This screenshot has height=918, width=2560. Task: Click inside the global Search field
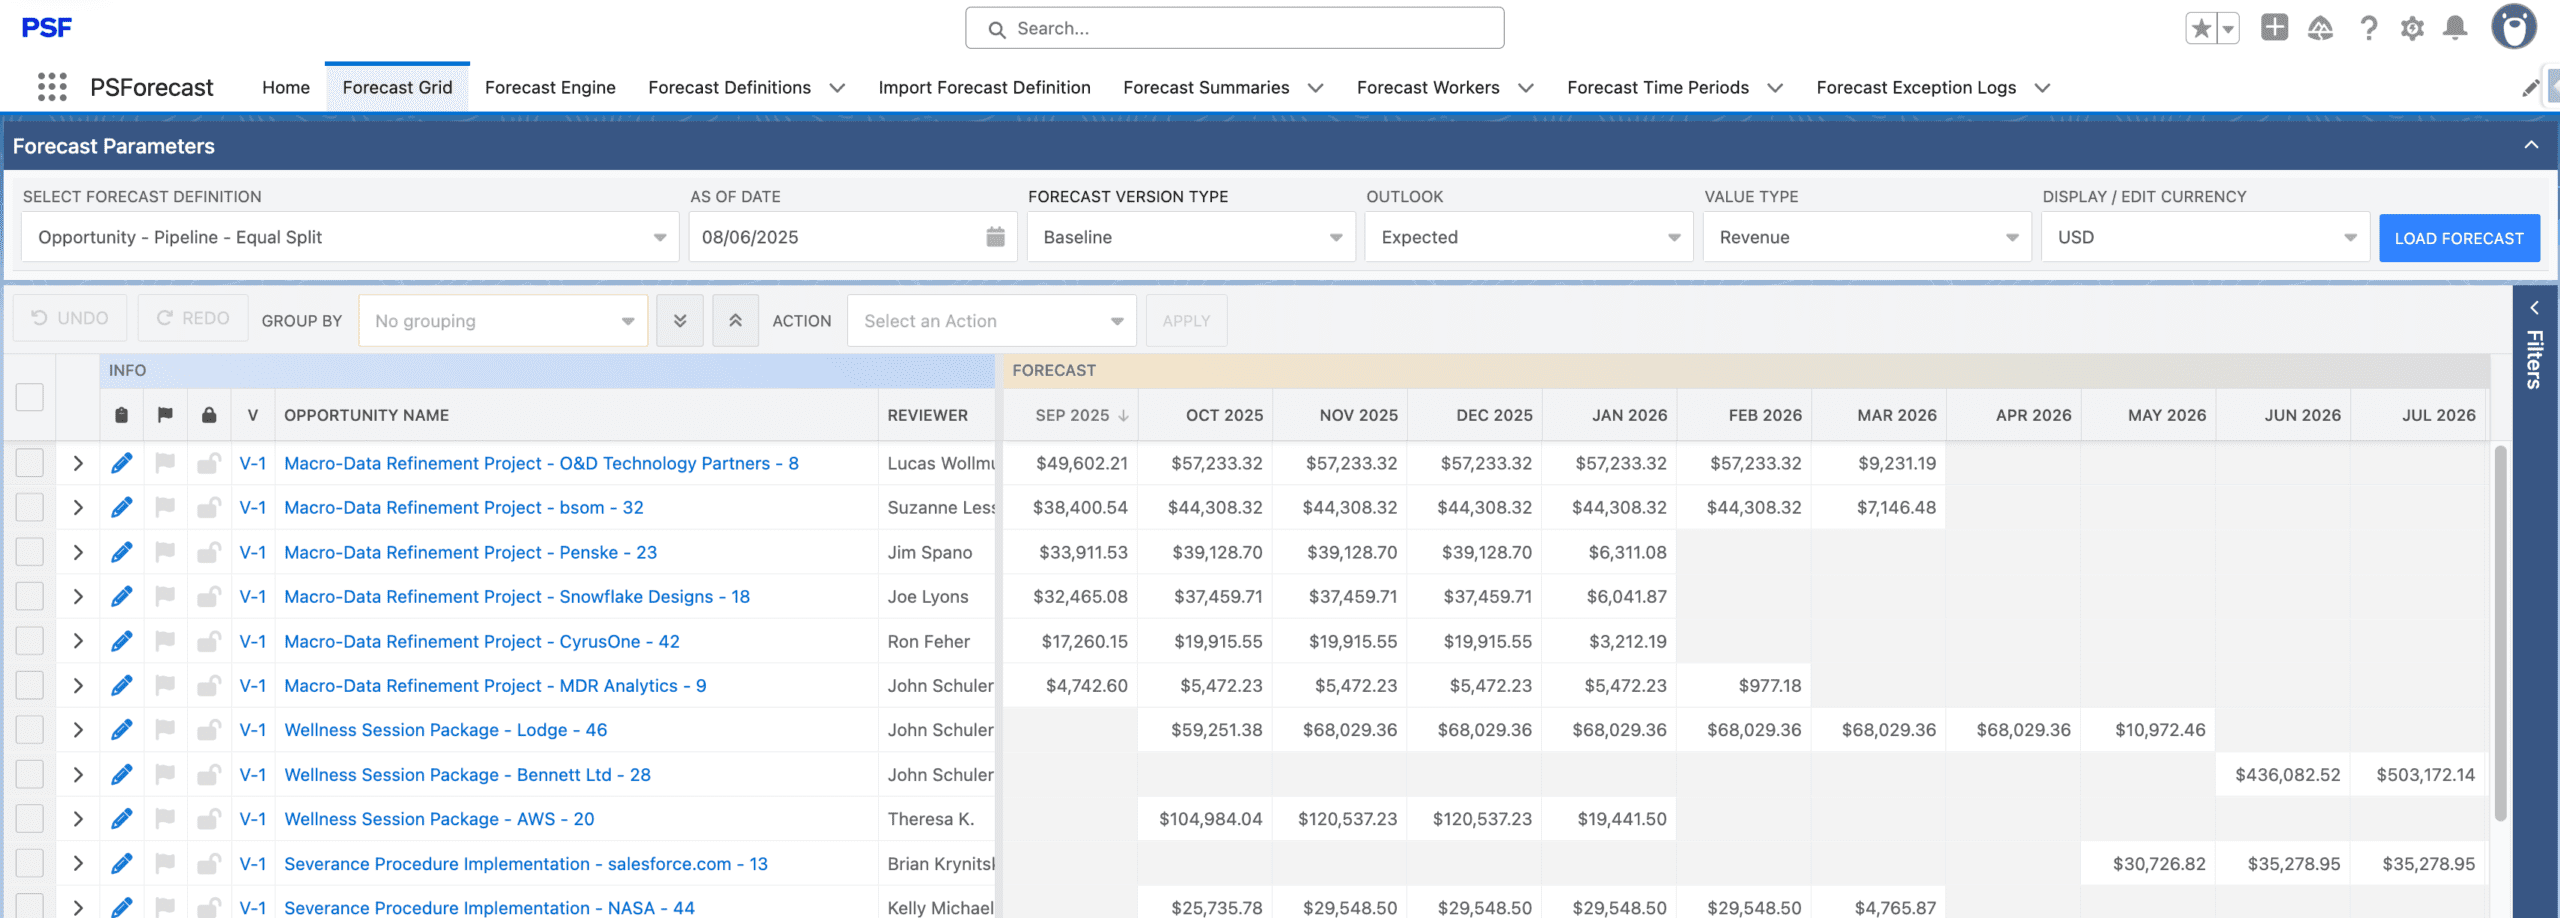pos(1234,28)
